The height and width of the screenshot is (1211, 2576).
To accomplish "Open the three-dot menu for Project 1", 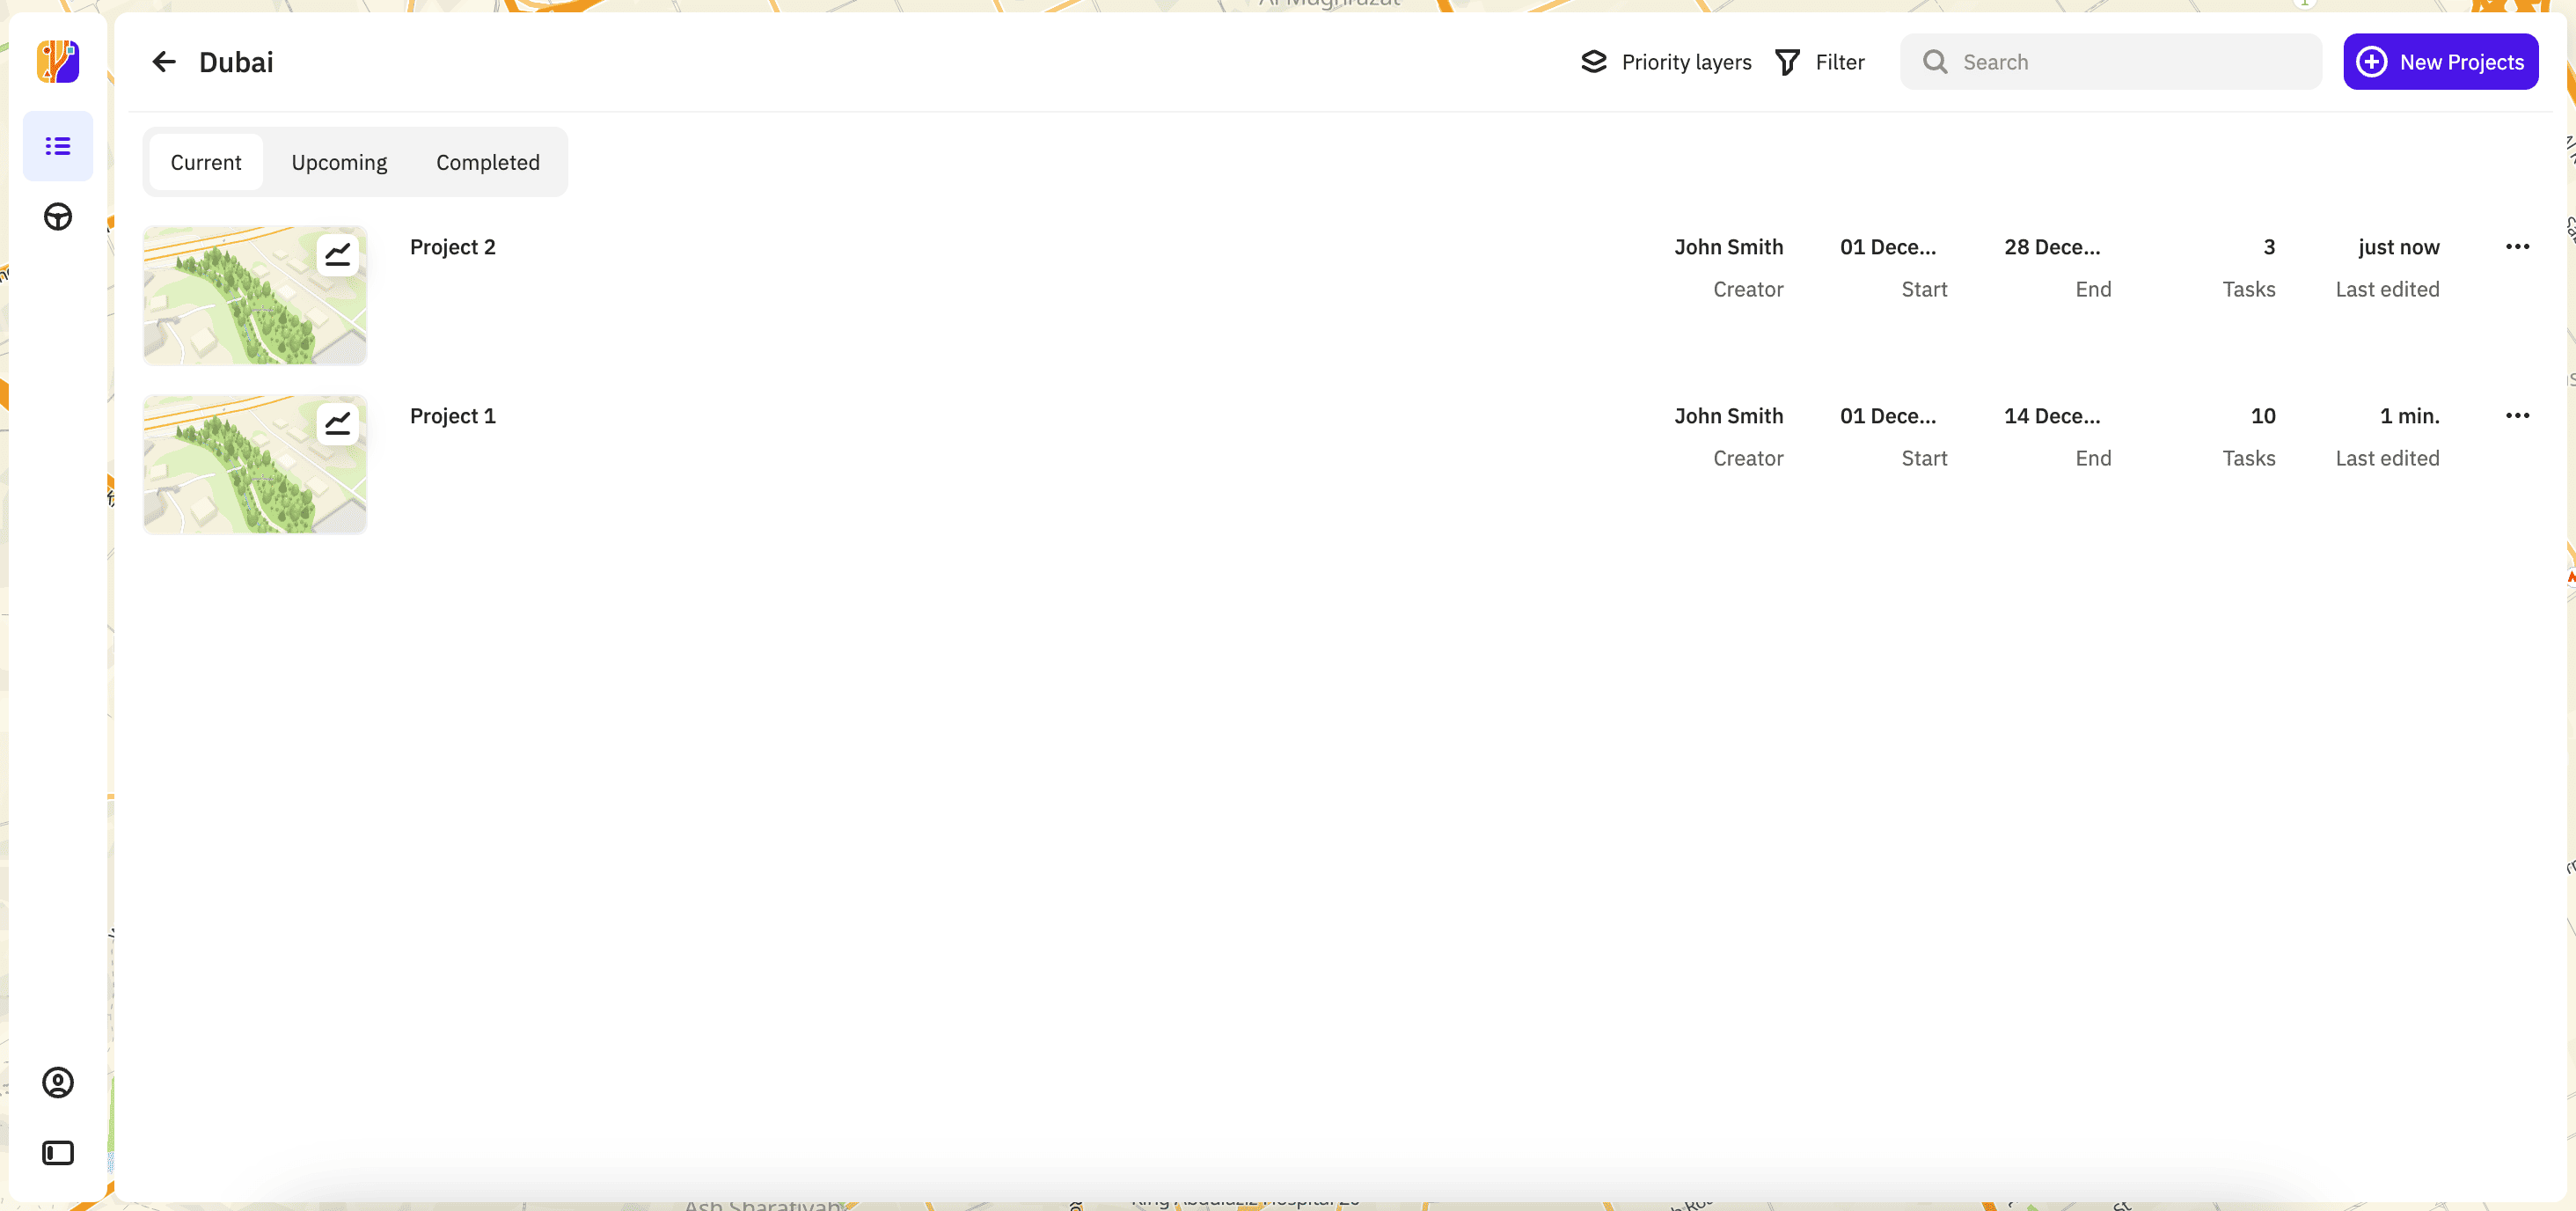I will (2518, 415).
